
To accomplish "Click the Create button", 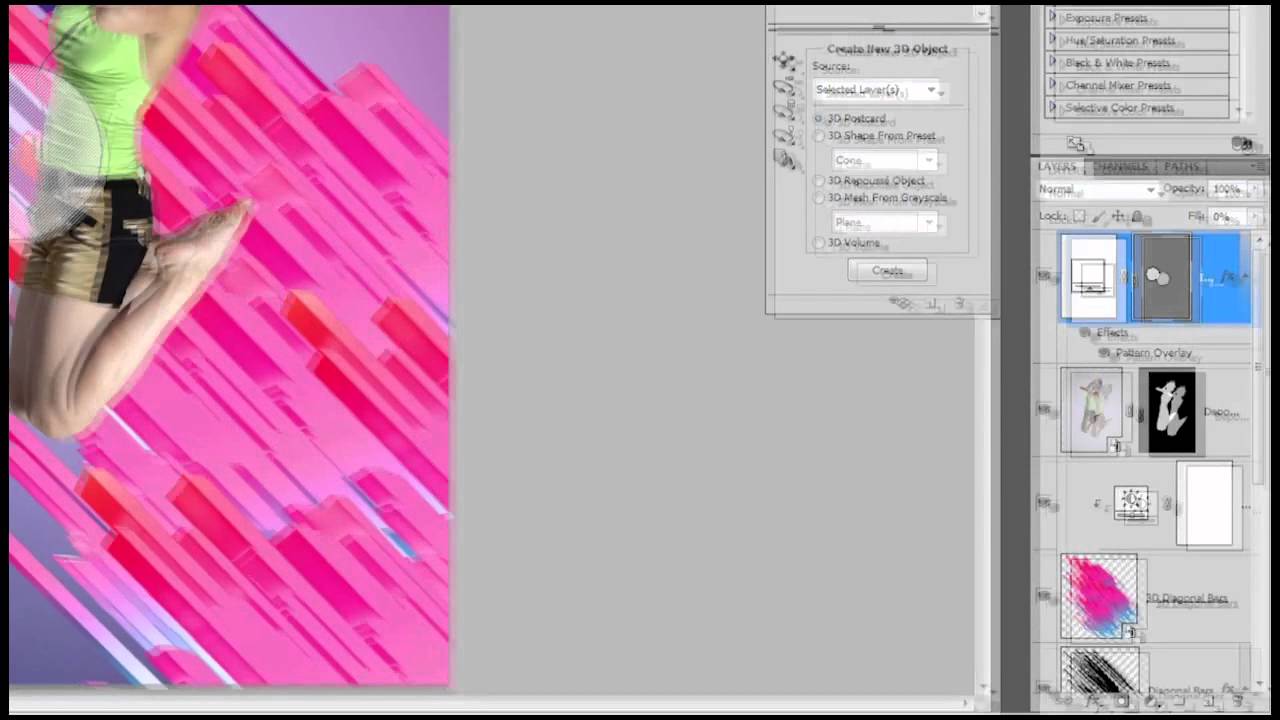I will coord(887,271).
